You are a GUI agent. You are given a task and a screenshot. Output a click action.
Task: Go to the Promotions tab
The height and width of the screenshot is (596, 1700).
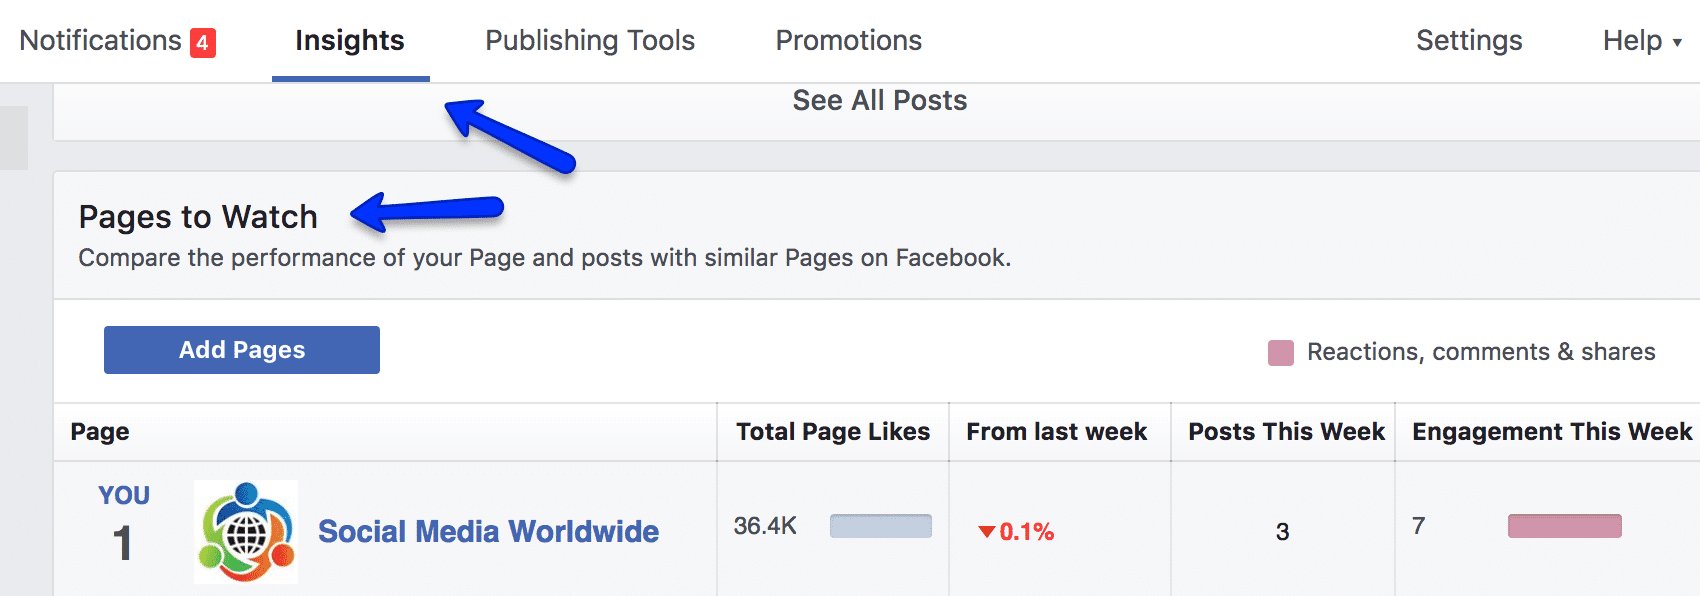click(x=849, y=41)
